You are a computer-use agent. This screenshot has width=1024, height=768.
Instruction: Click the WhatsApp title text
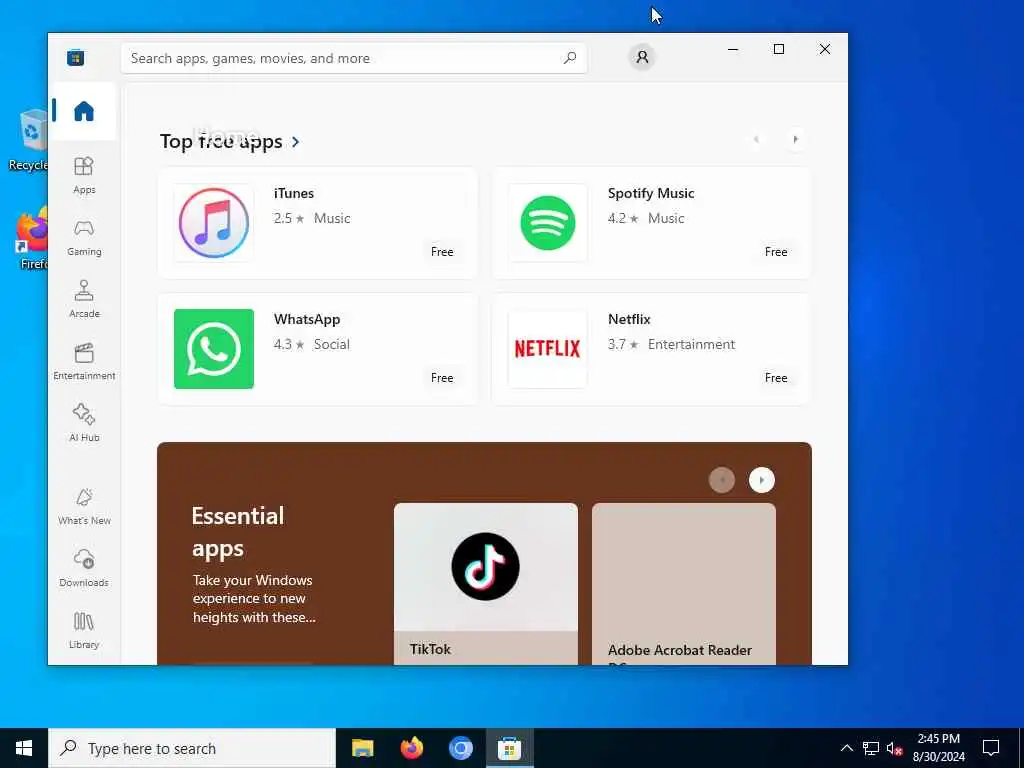tap(307, 319)
